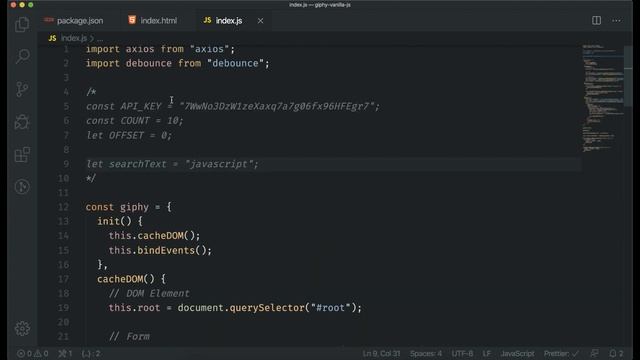640x360 pixels.
Task: Click the "import axios" line
Action: (160, 49)
